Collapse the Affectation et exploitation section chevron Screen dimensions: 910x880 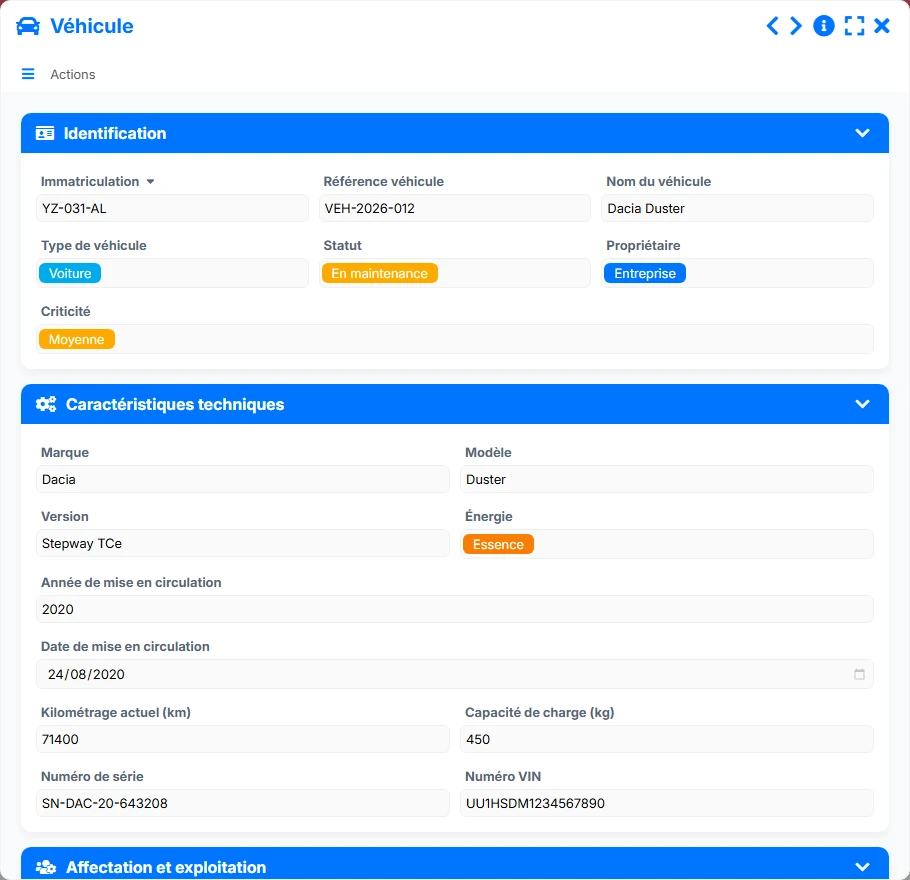tap(862, 867)
